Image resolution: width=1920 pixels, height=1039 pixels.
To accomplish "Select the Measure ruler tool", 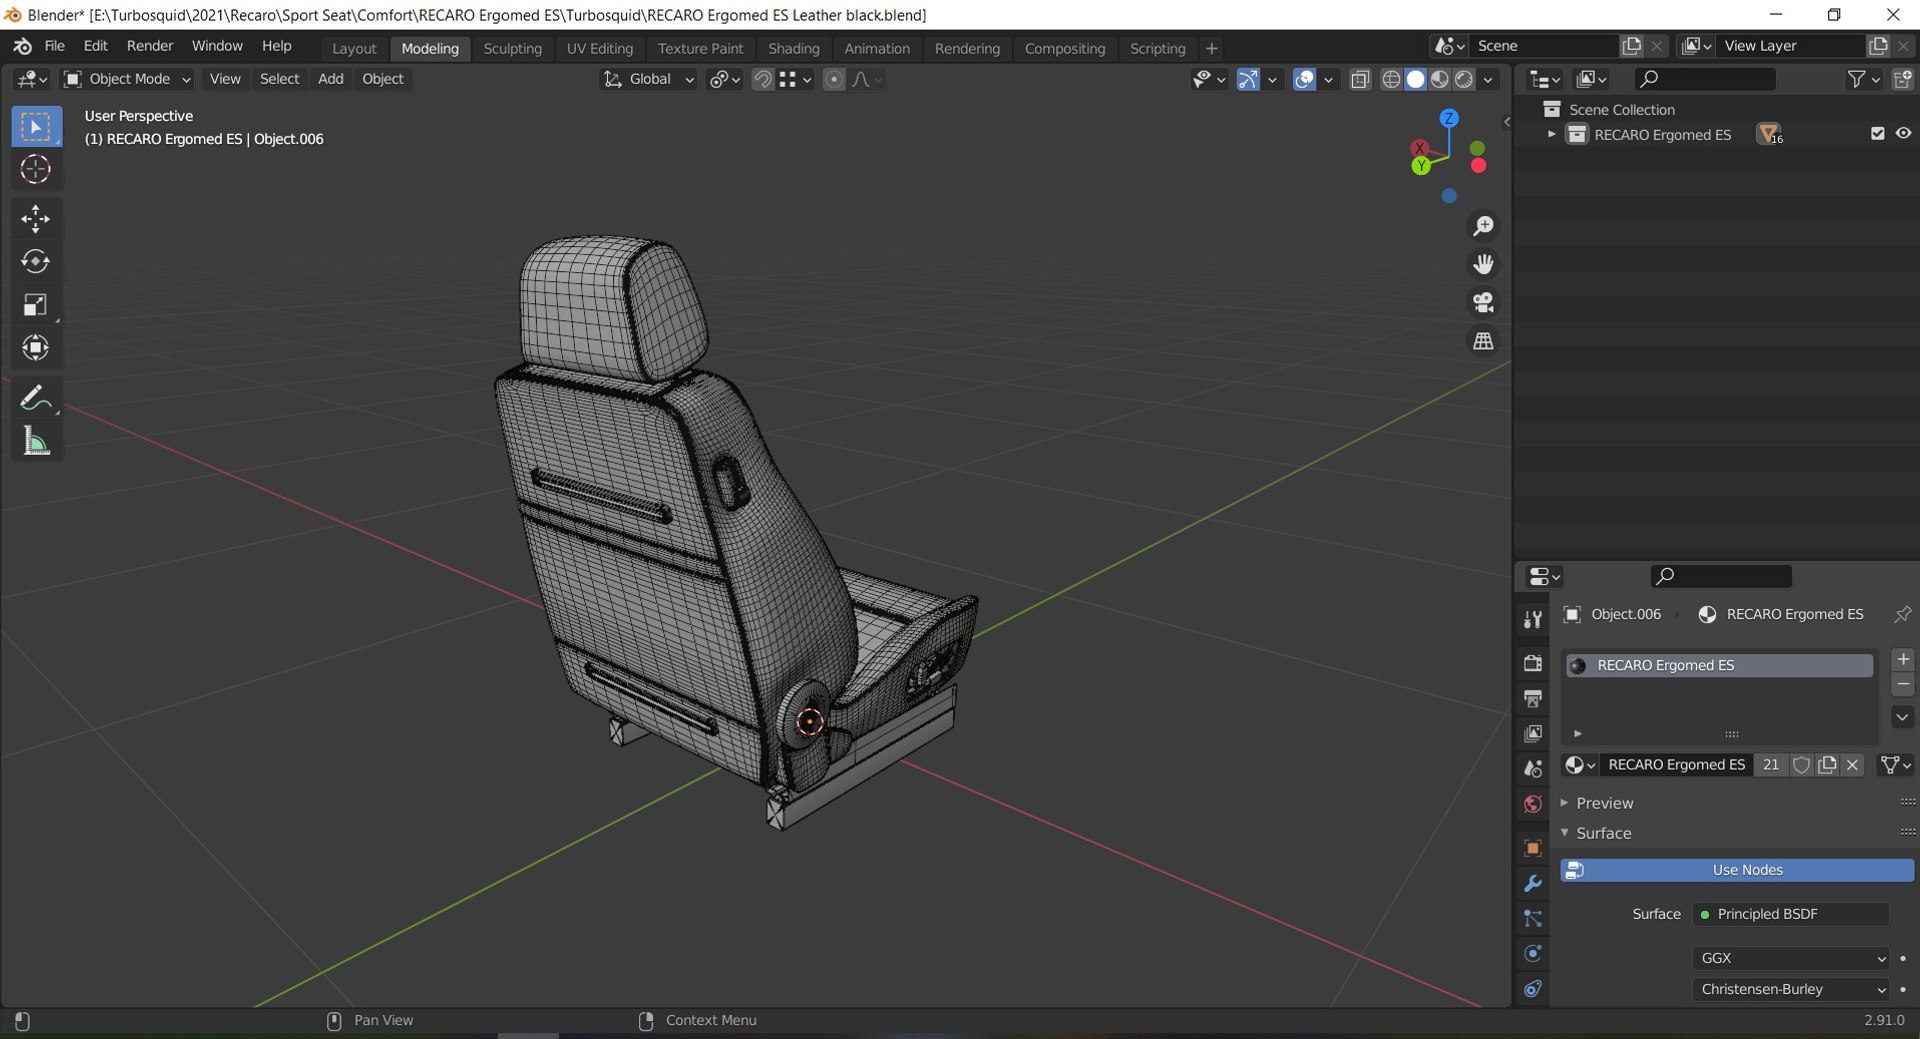I will pos(36,441).
